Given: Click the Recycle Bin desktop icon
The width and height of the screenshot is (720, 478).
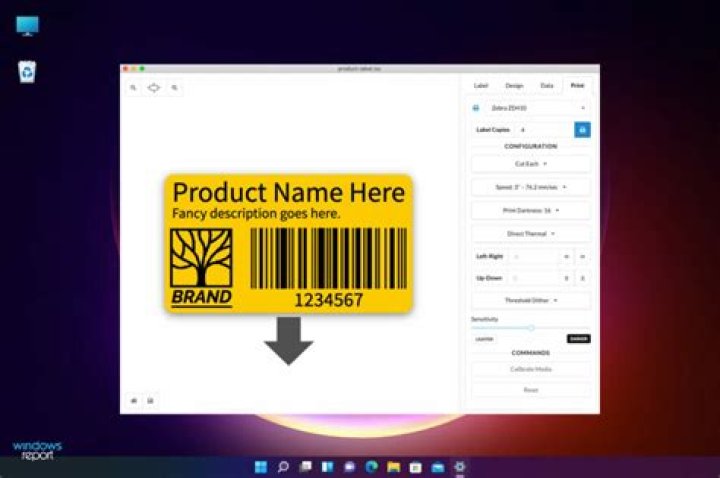Looking at the screenshot, I should 27,72.
